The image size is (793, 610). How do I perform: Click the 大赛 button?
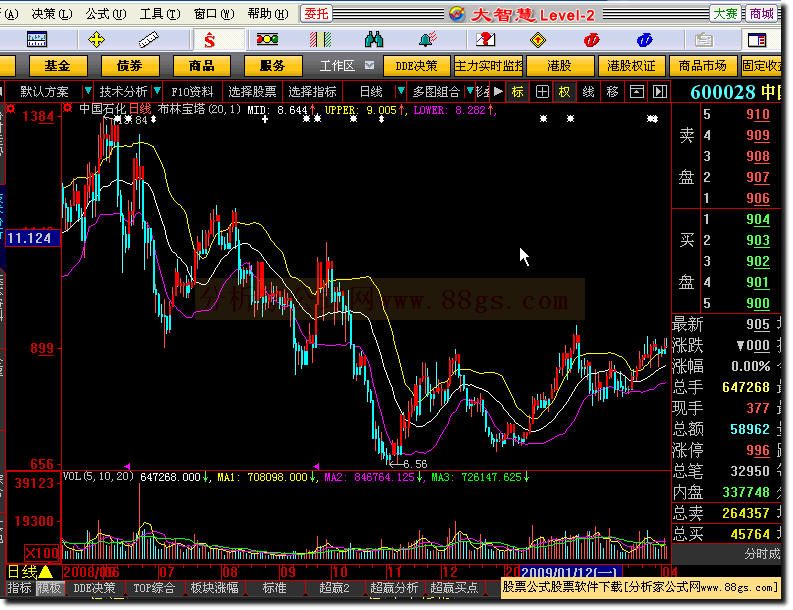(x=725, y=14)
